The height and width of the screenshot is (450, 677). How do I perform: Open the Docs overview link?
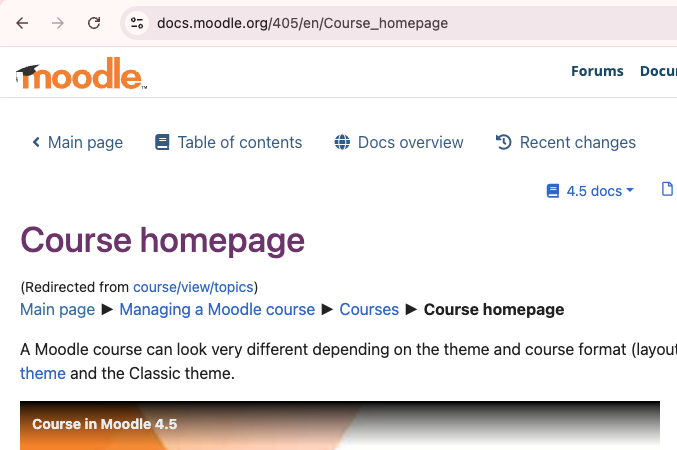pos(410,143)
